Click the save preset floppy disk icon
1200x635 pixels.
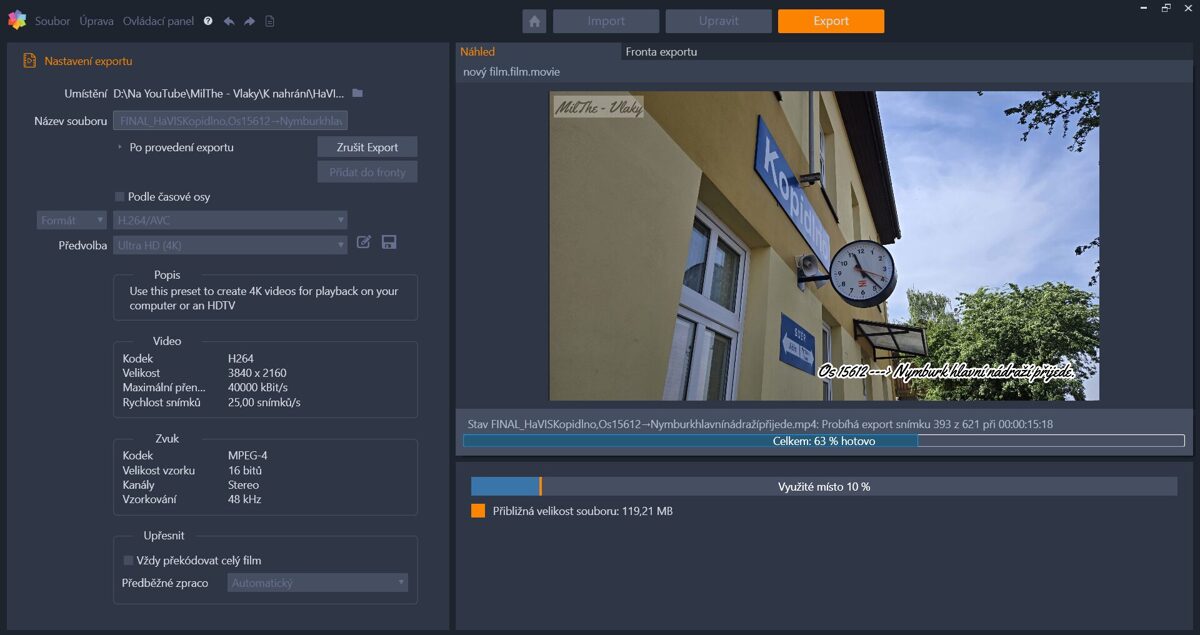pyautogui.click(x=389, y=242)
